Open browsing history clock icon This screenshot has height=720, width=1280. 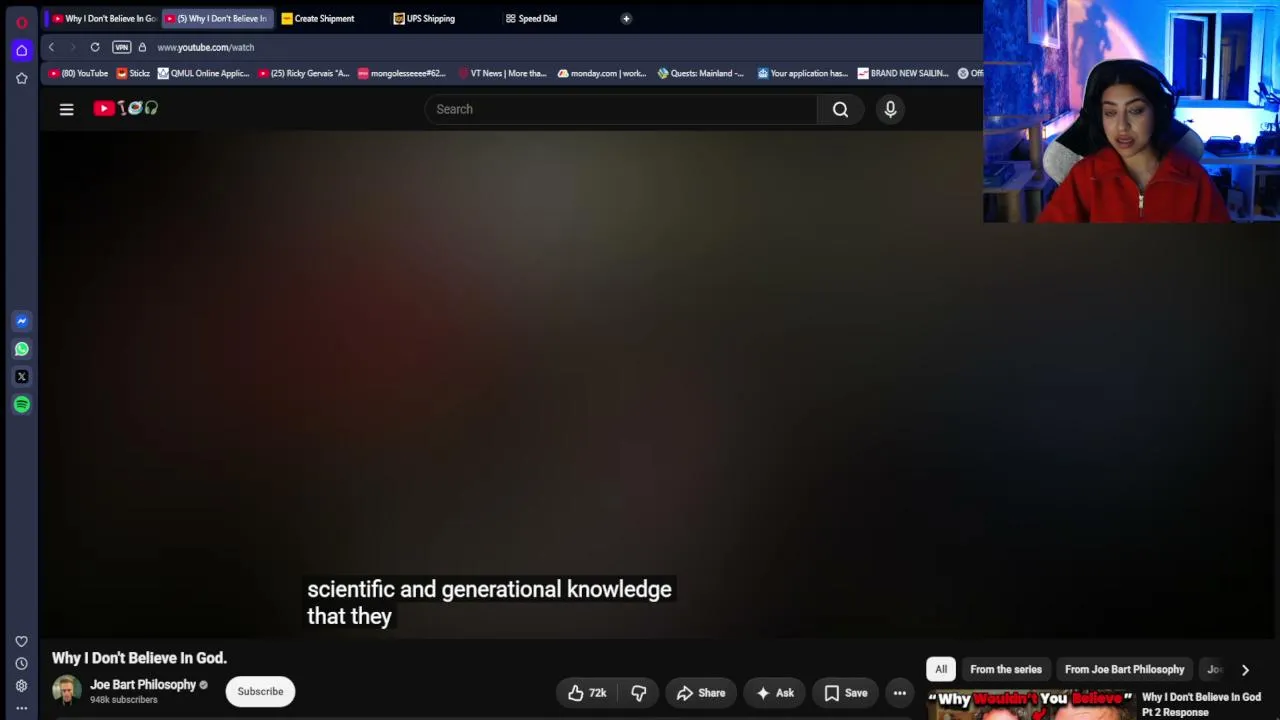coord(21,663)
